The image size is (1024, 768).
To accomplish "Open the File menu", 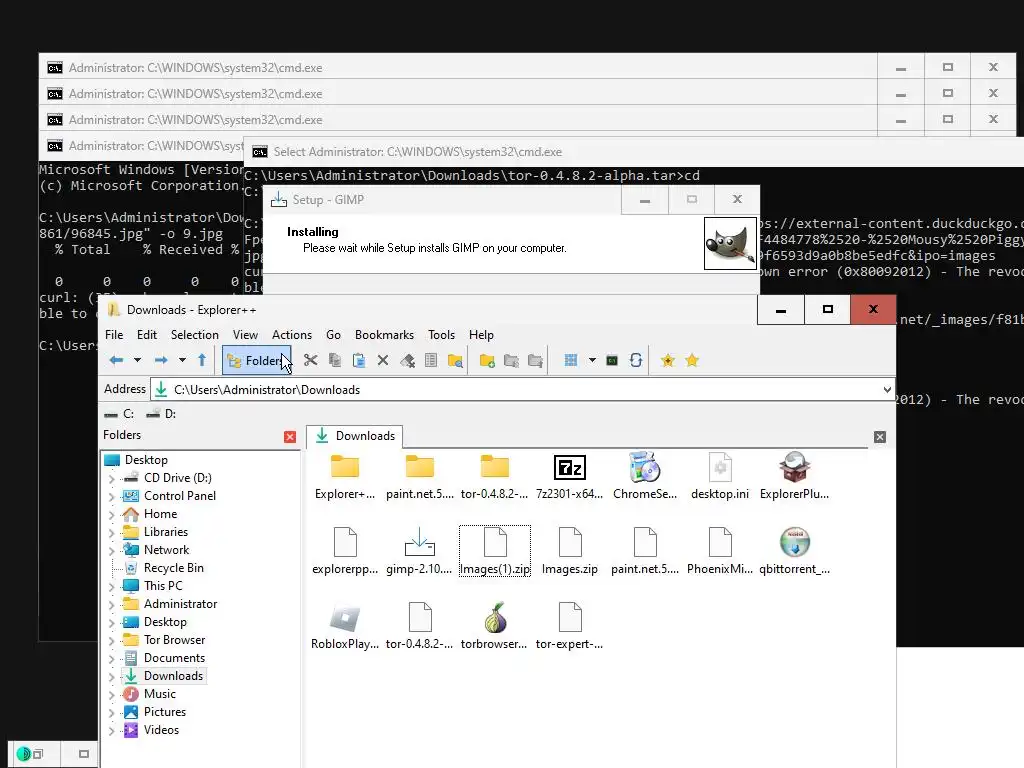I will click(114, 334).
